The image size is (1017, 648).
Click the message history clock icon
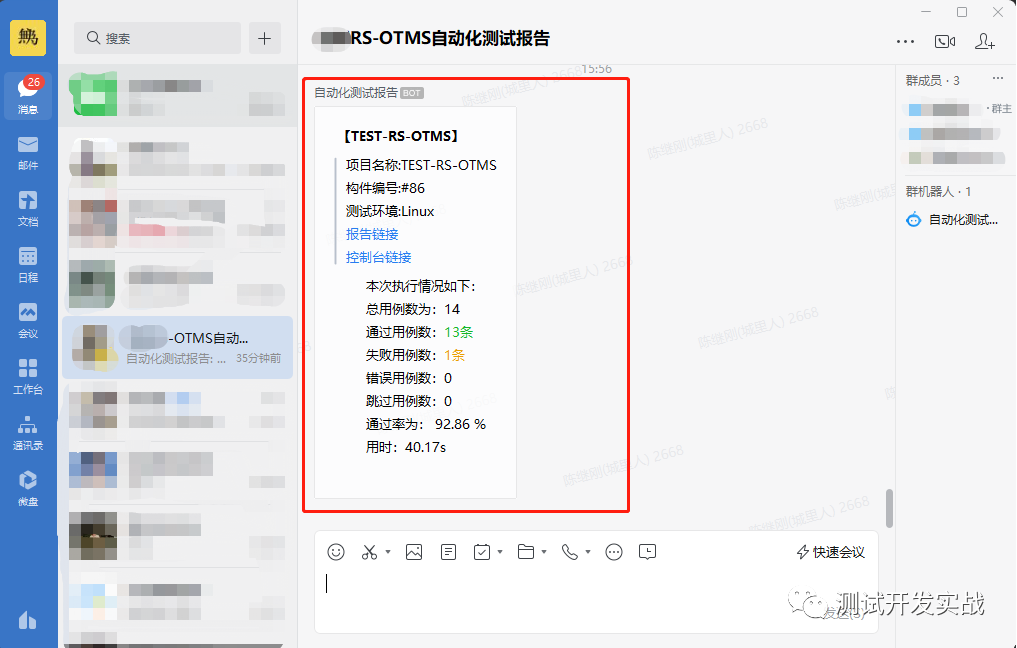coord(647,552)
